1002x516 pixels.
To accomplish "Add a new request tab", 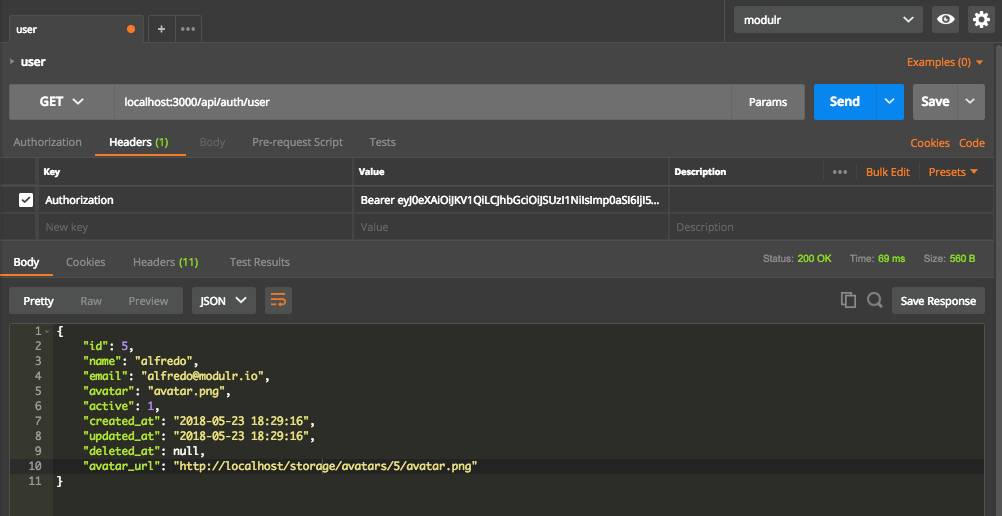I will tap(161, 29).
